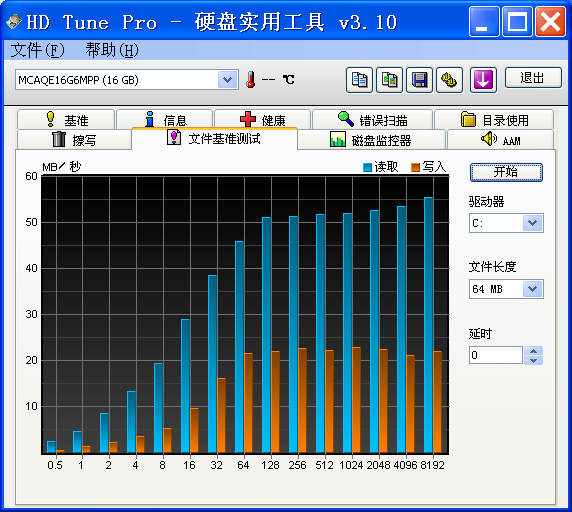Switch to the 基准 benchmark tab
Viewport: 572px width, 512px height.
[x=66, y=119]
